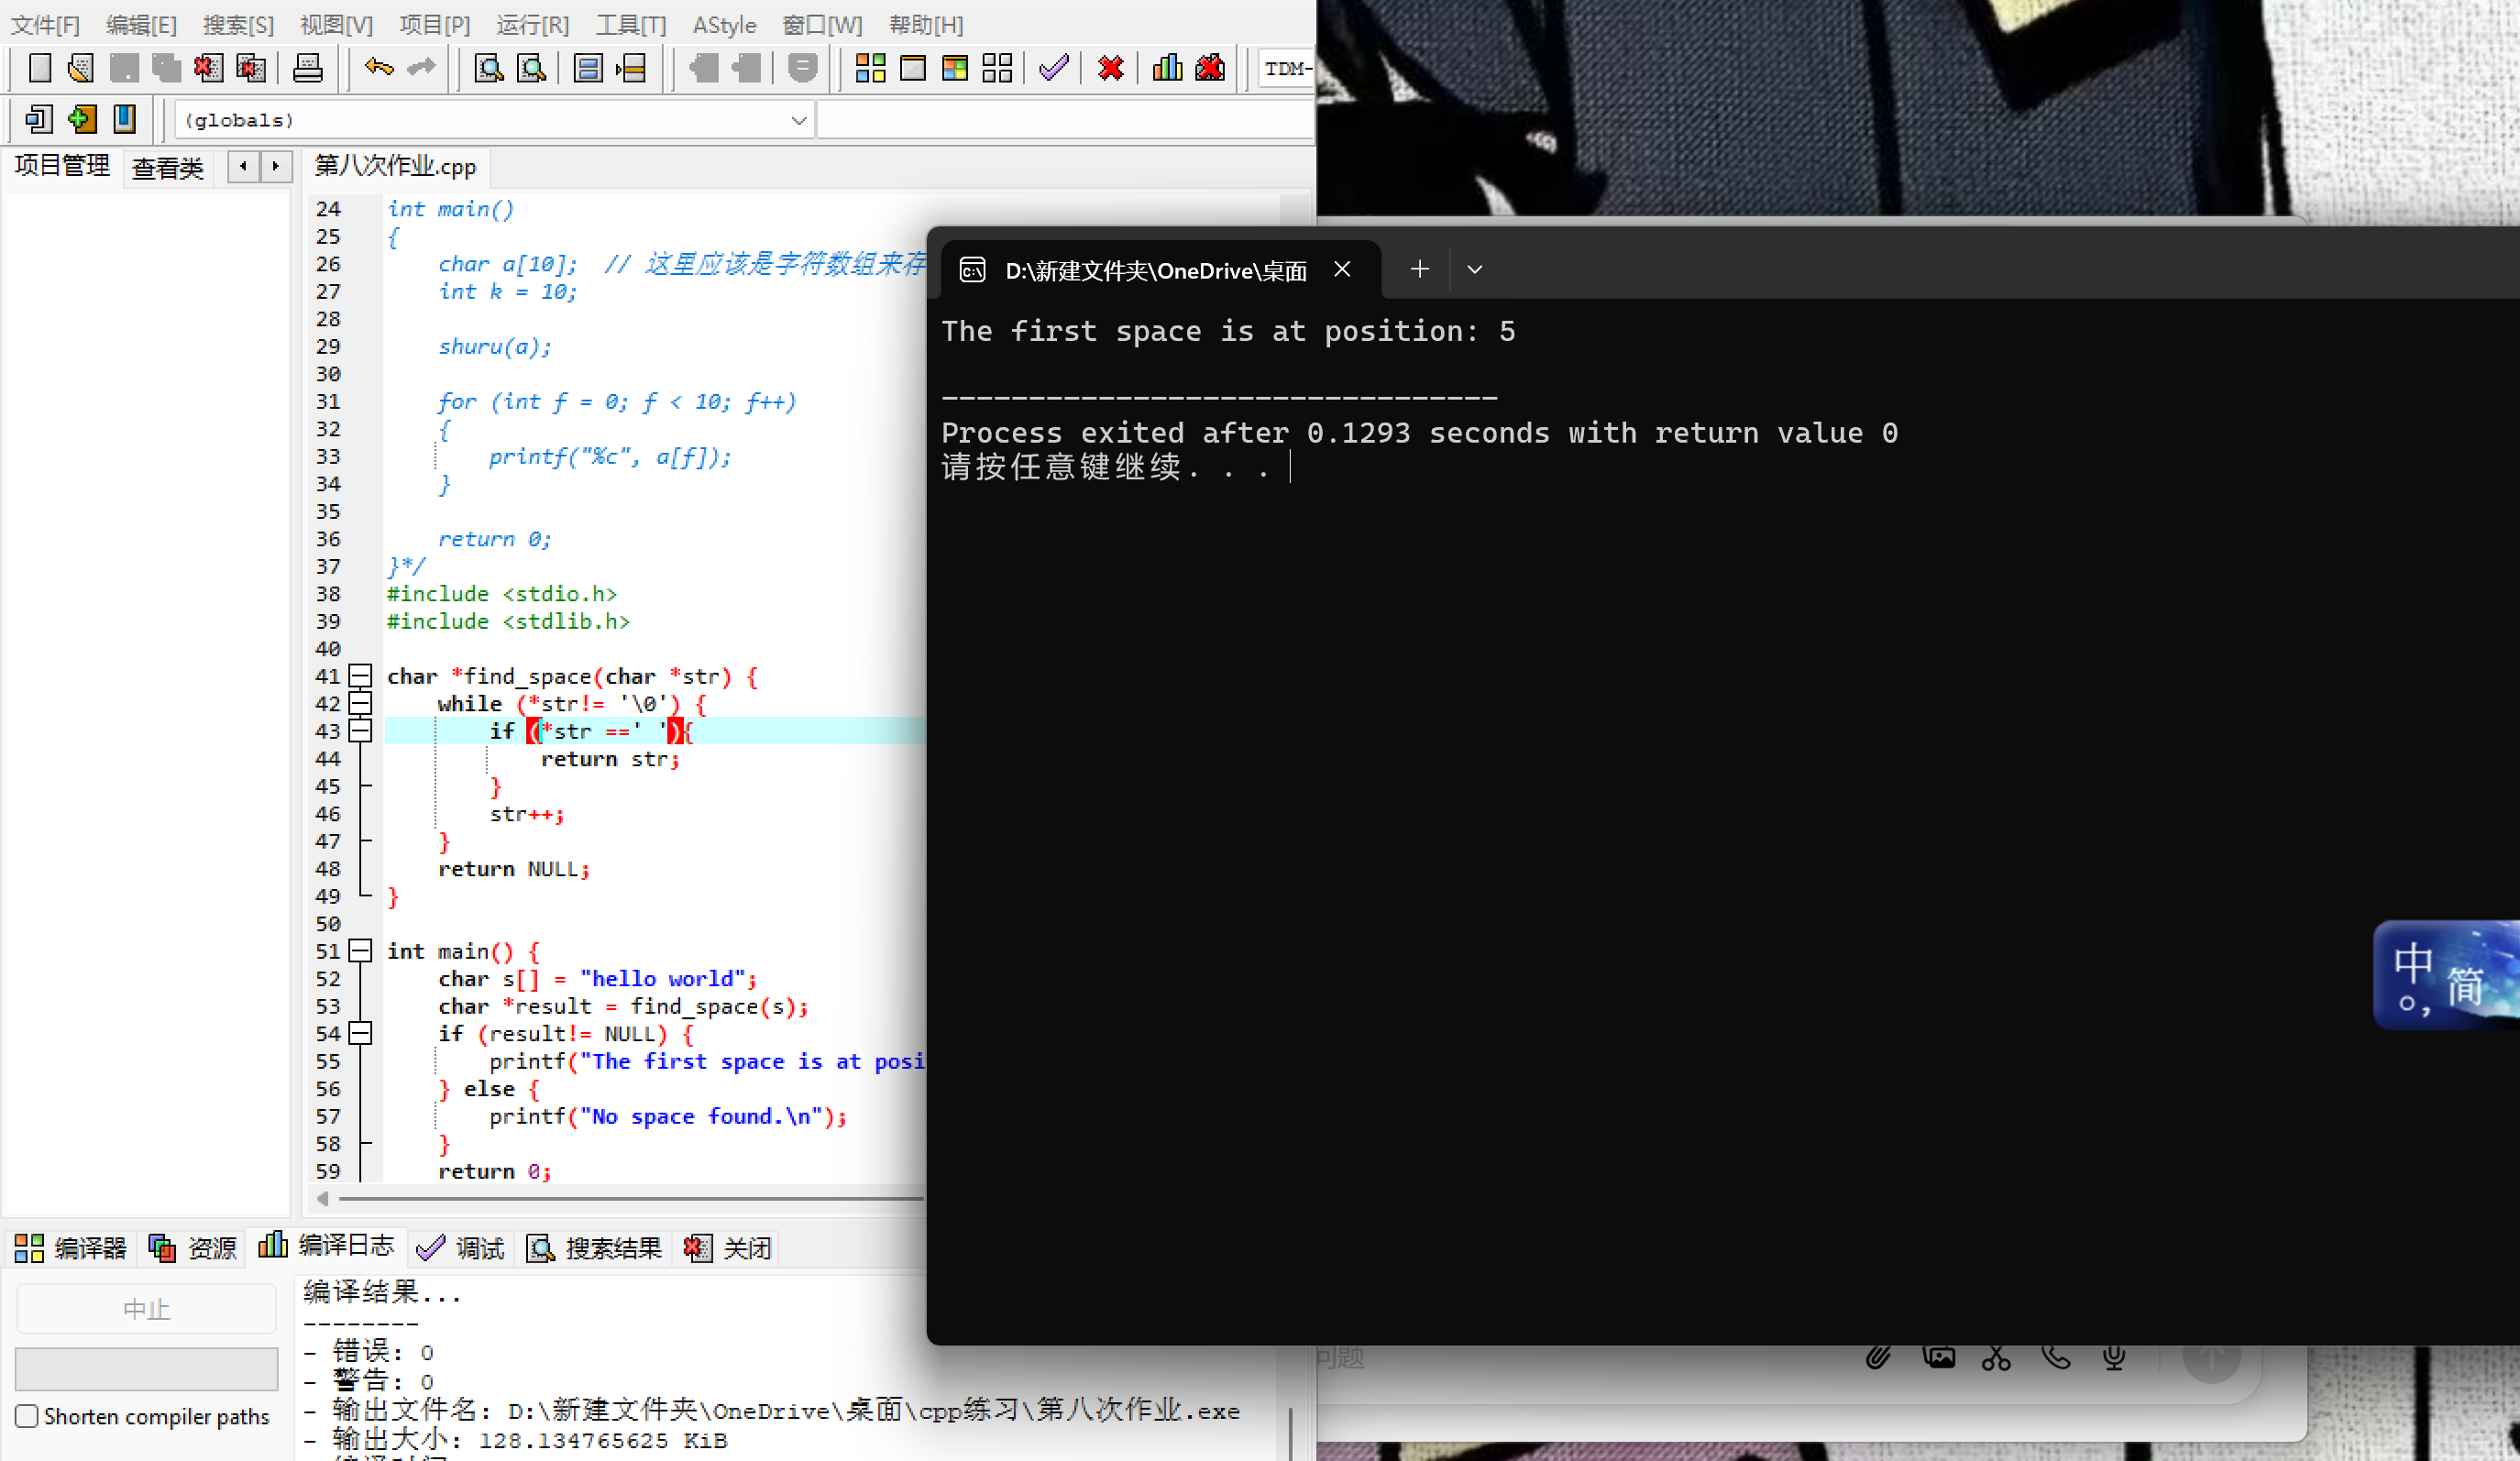The height and width of the screenshot is (1461, 2520).
Task: Open the (globals) scope dropdown
Action: (798, 120)
